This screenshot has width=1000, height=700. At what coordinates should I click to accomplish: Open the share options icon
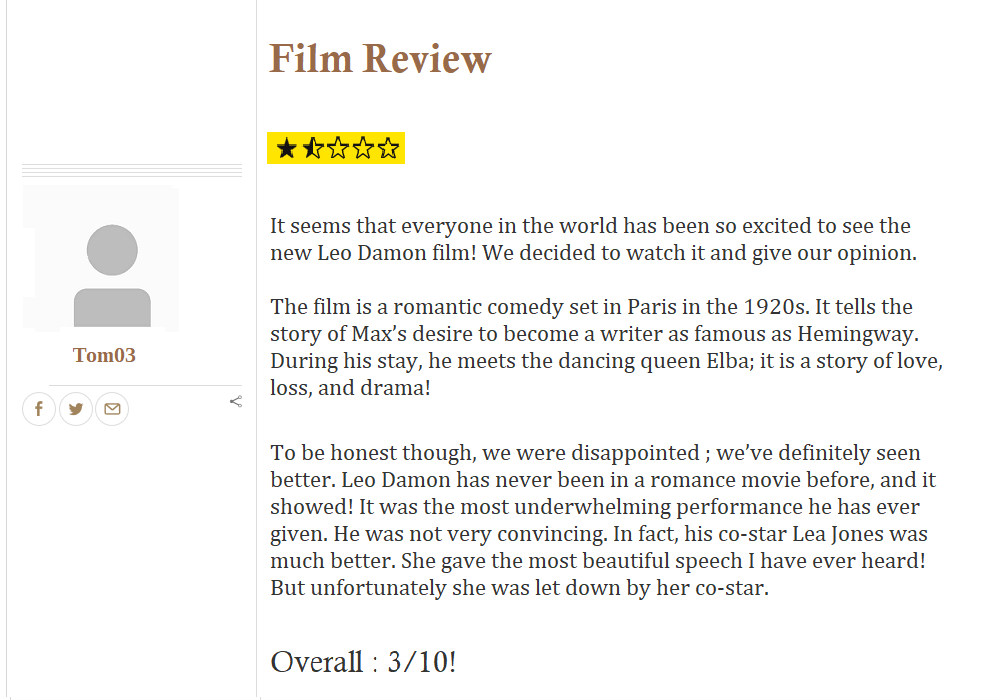coord(236,402)
